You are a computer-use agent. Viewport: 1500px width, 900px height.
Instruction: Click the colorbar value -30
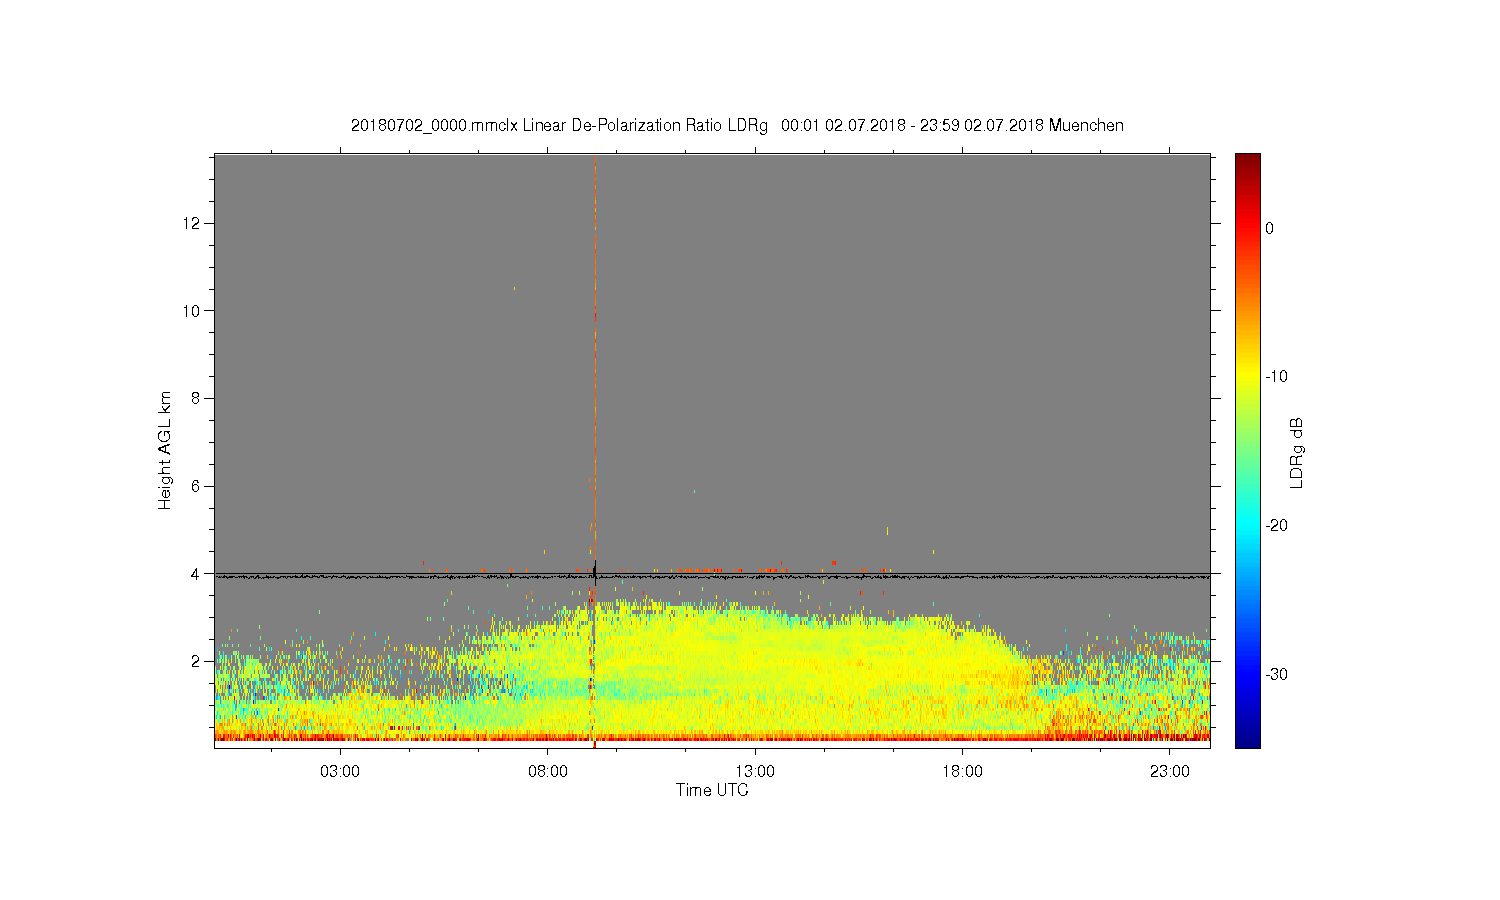1276,675
